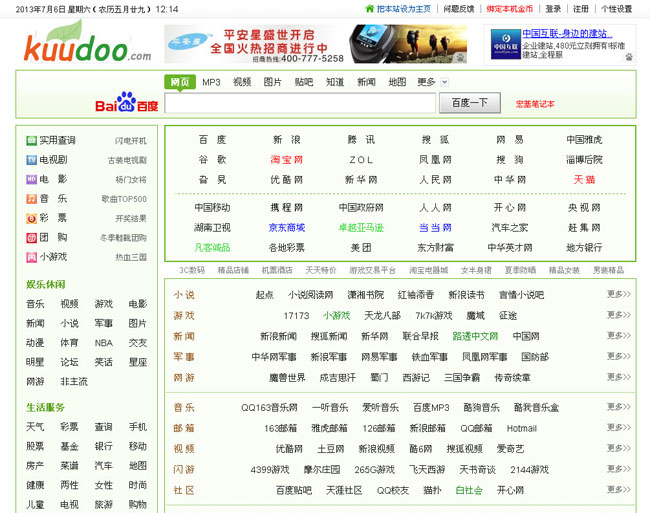
Task: Open the 3C数码 category link
Action: click(x=192, y=270)
